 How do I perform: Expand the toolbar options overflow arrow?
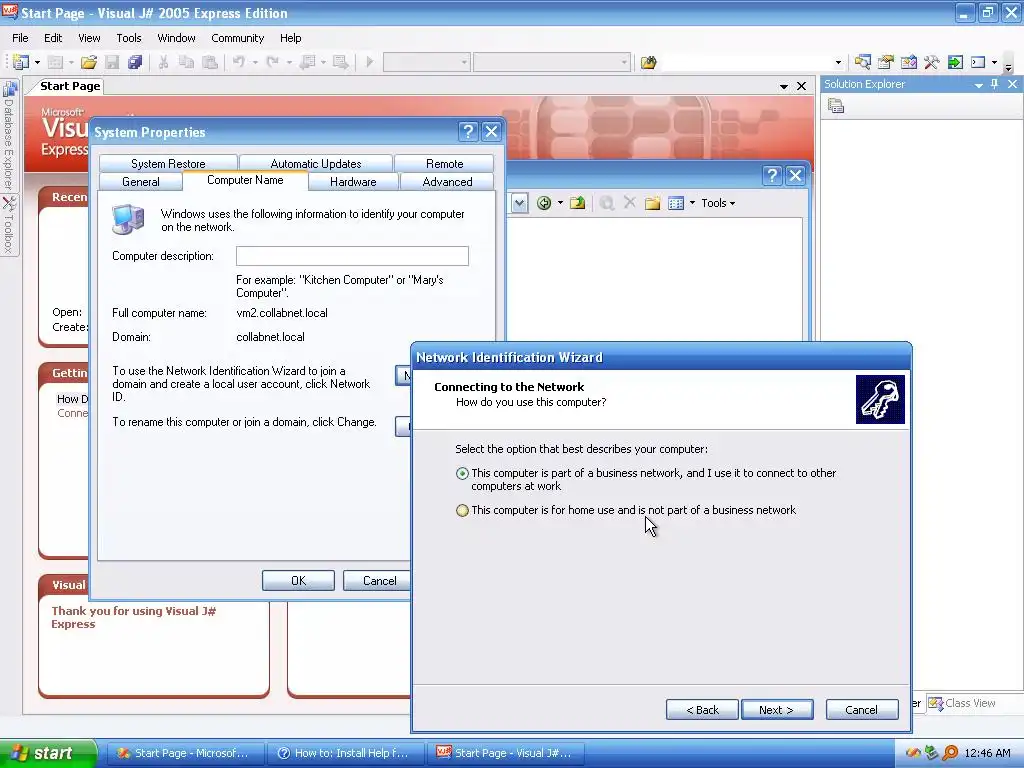click(x=1008, y=65)
